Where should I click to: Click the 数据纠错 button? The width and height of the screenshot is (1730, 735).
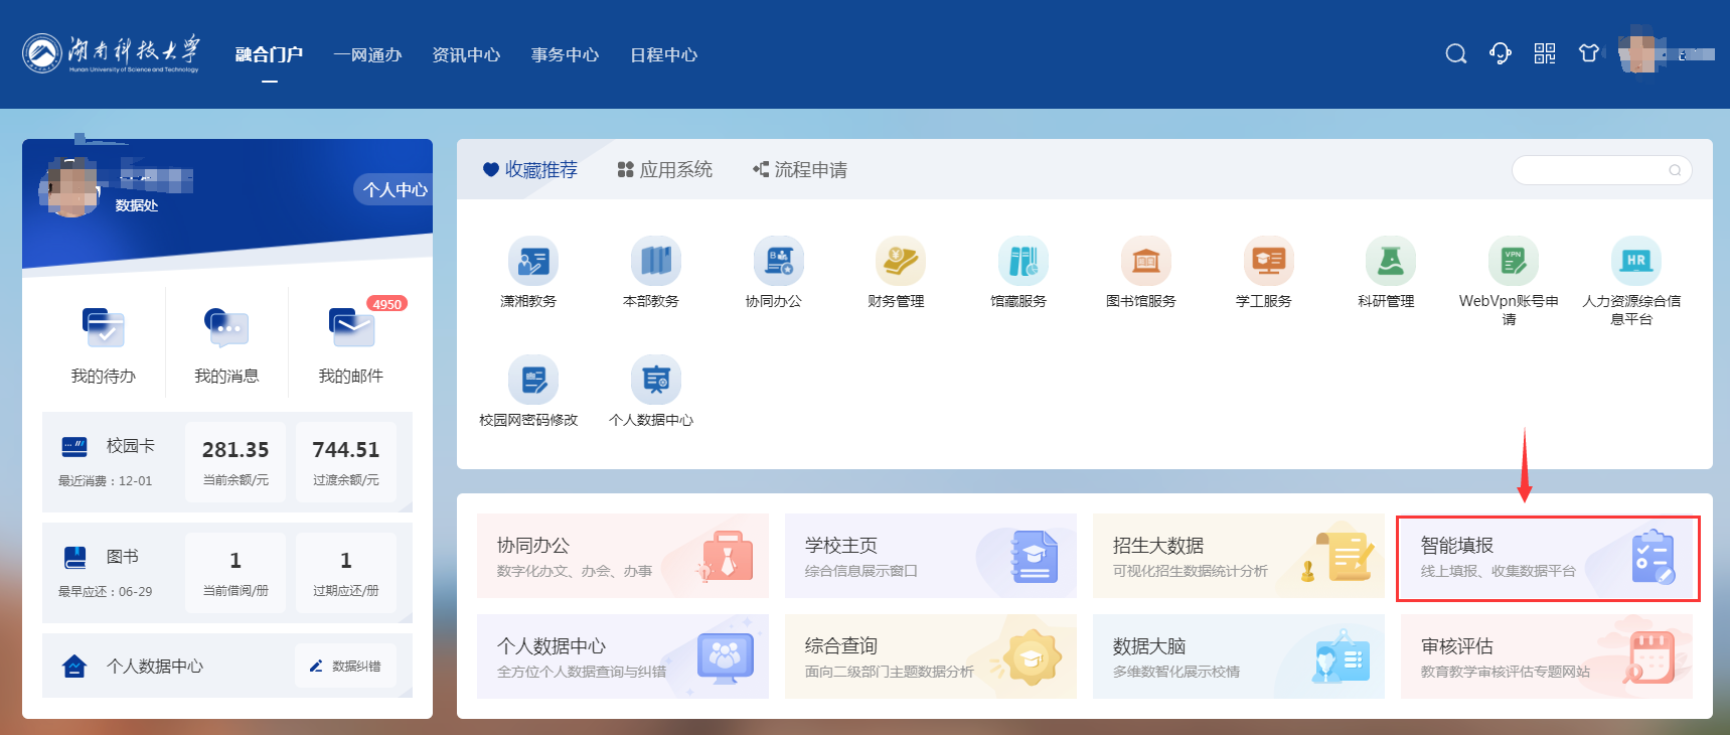(x=346, y=666)
